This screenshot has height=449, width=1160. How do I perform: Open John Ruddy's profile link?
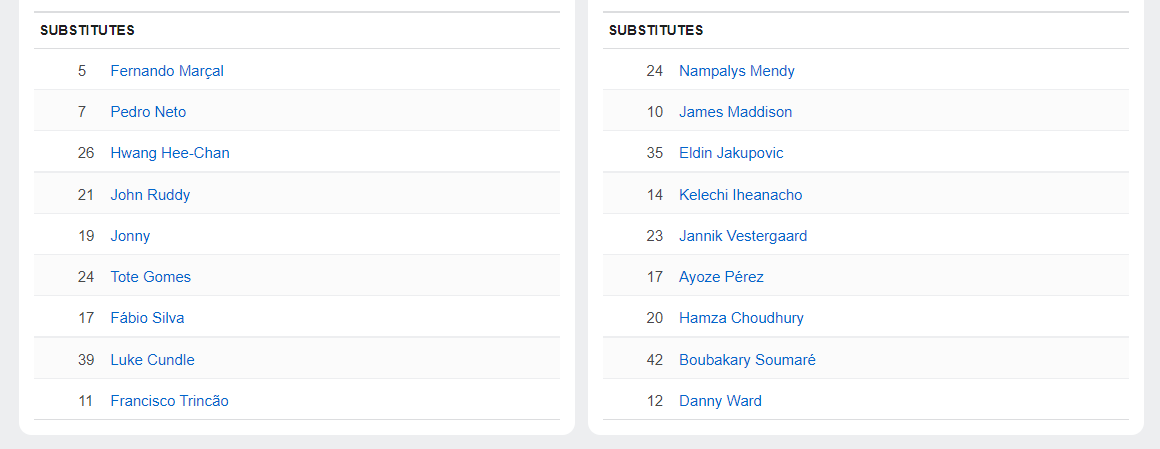150,195
